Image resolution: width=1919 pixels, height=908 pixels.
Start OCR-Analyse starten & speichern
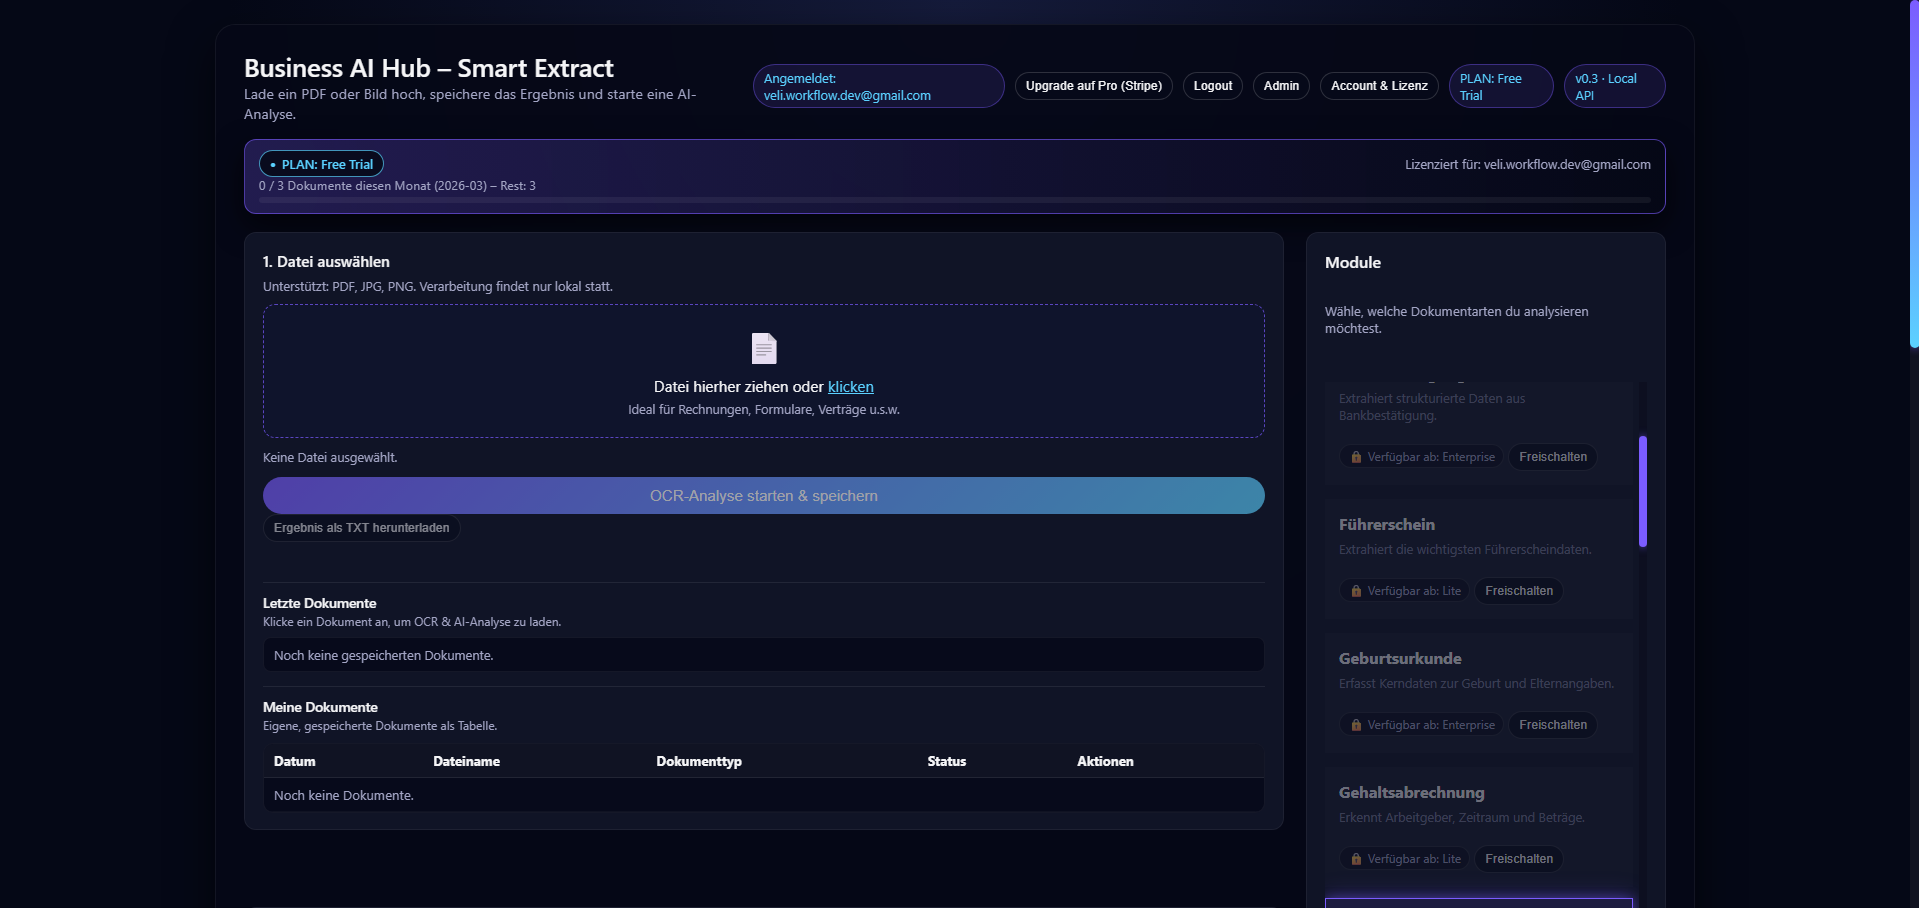[x=763, y=495]
